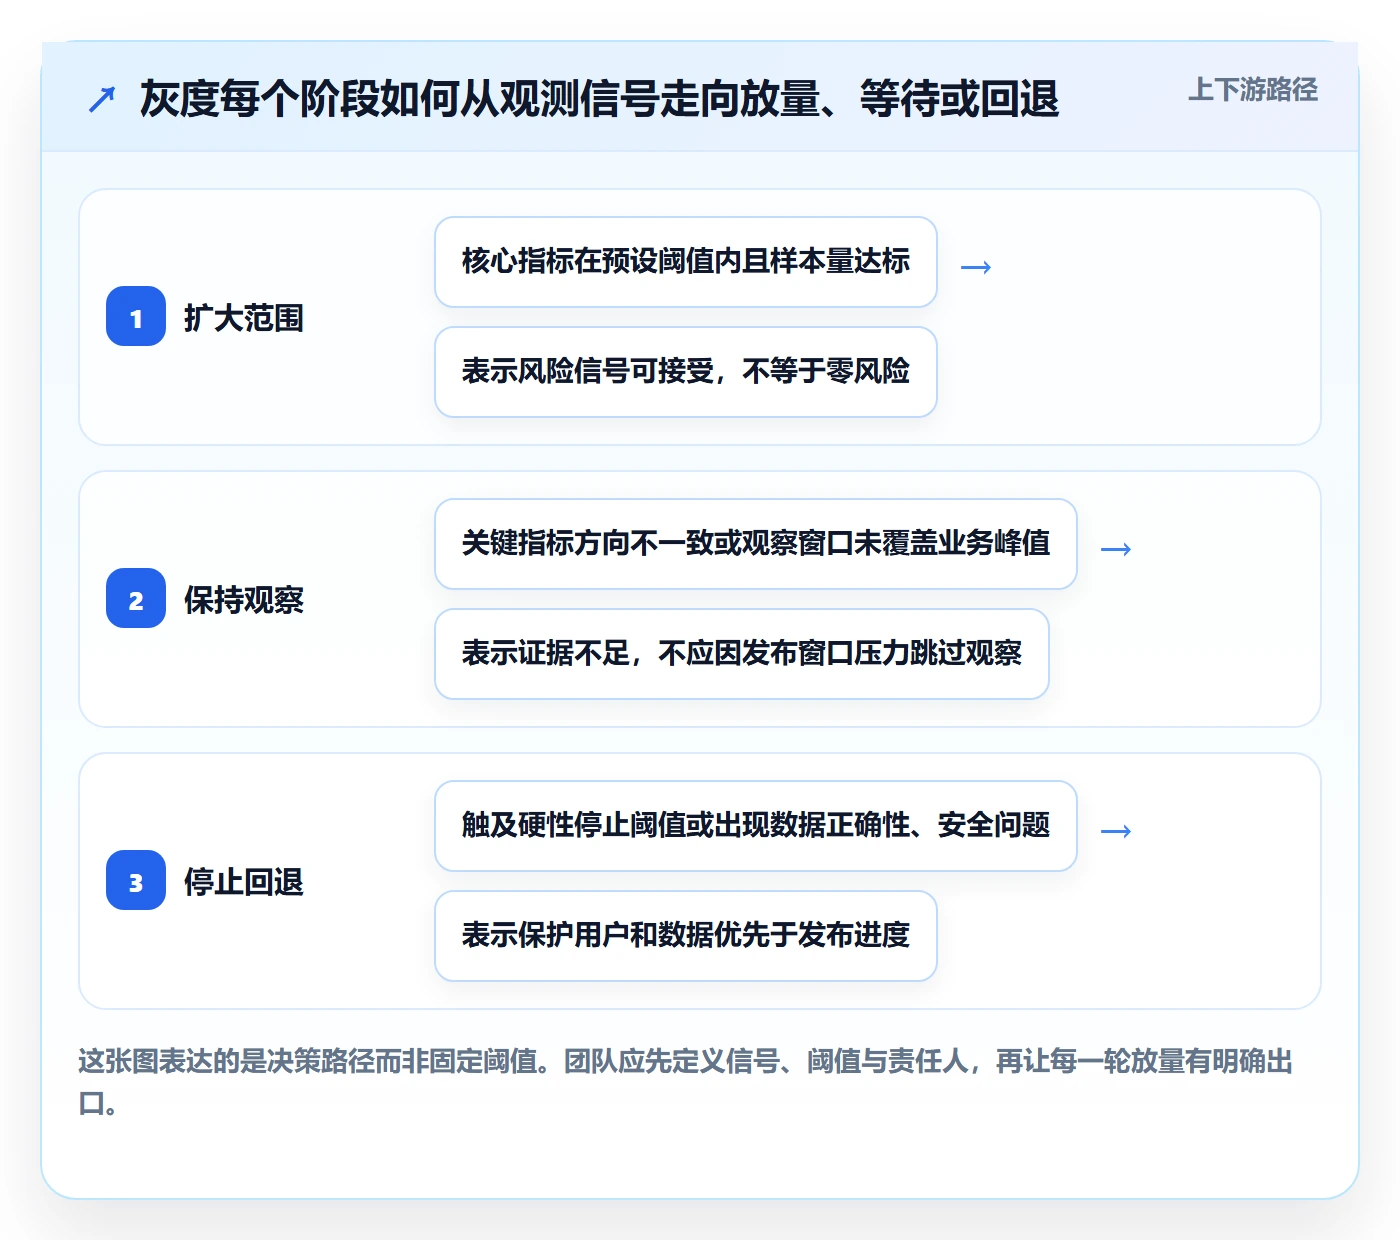Click the arrow after 触及硬性停止阈值 box
The height and width of the screenshot is (1240, 1400).
pos(1116,831)
